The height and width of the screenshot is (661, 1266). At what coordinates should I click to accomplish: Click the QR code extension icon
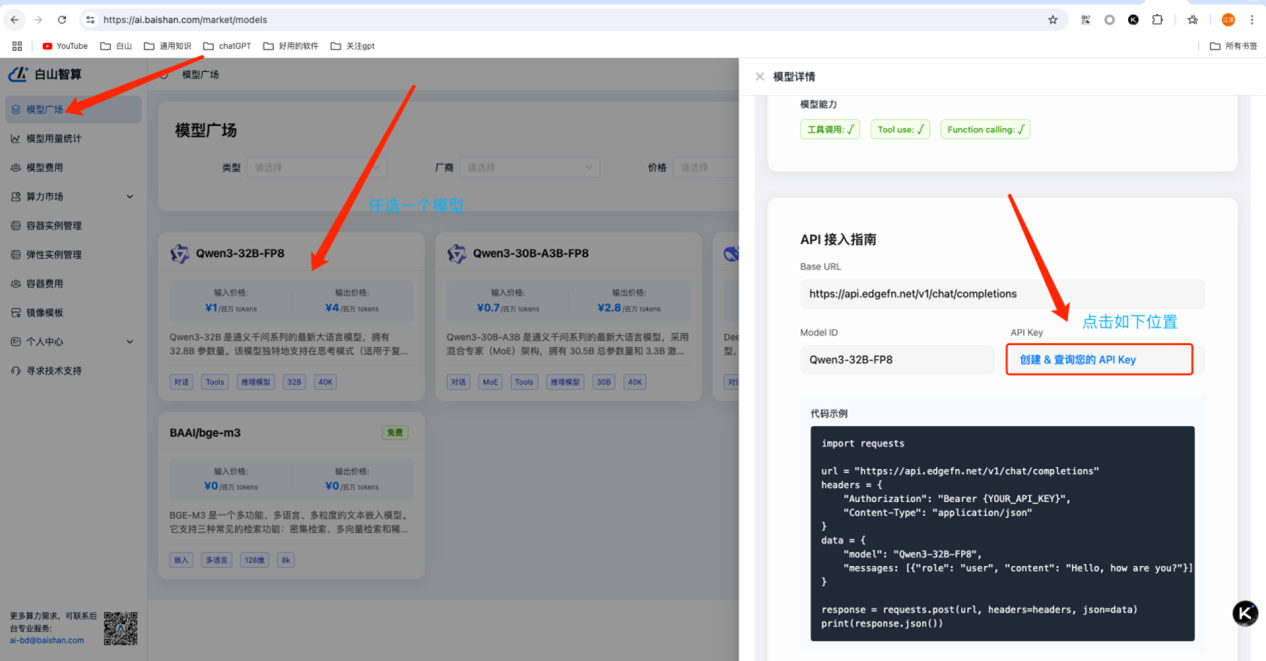pyautogui.click(x=1086, y=20)
